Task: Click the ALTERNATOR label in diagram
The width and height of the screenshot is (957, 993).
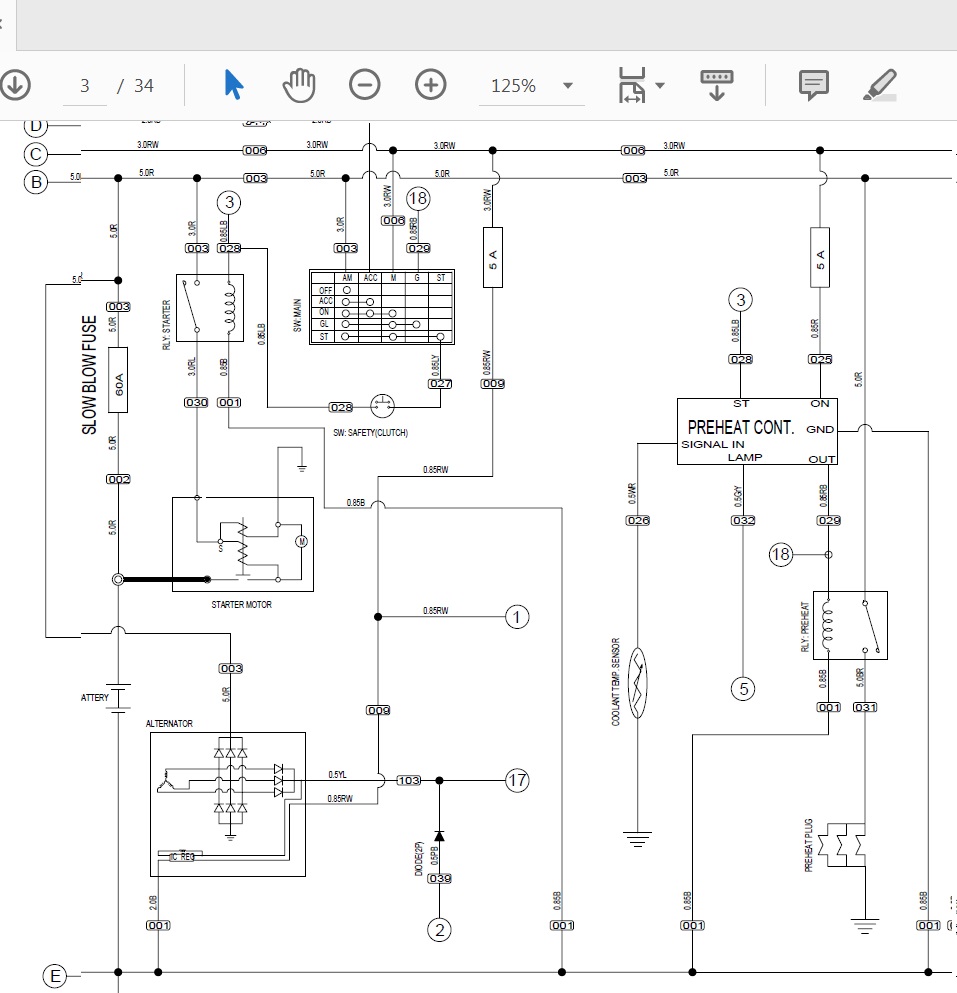Action: coord(169,723)
